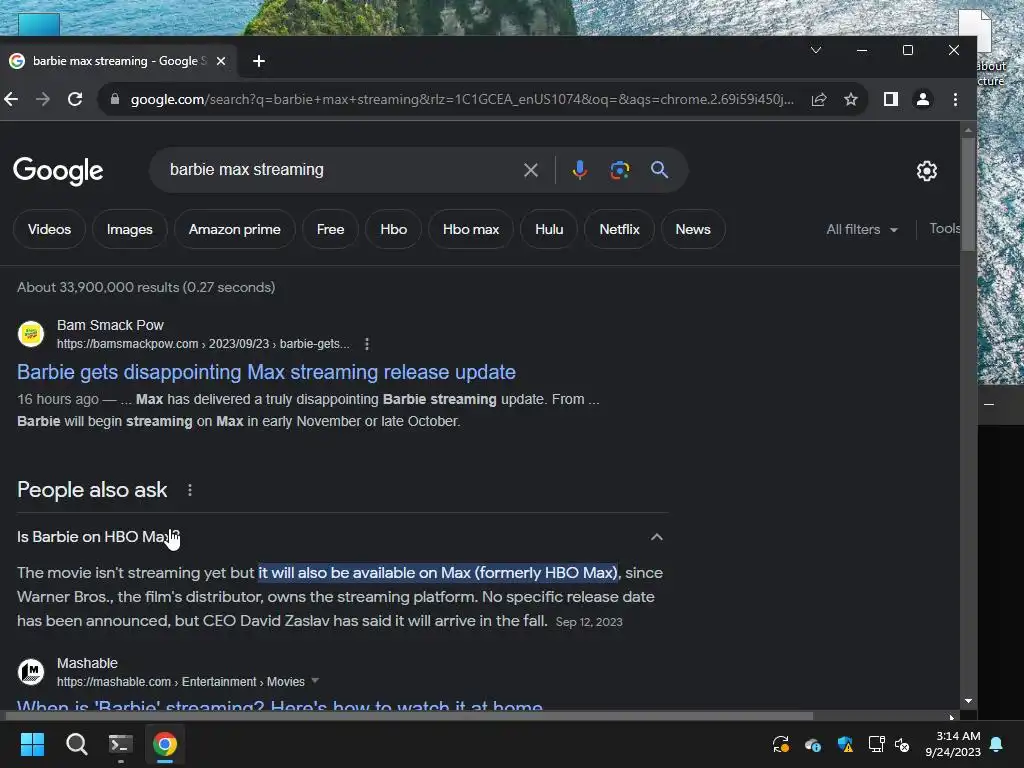Image resolution: width=1024 pixels, height=768 pixels.
Task: Click the horizontal scrollbar thumb
Action: tap(409, 716)
